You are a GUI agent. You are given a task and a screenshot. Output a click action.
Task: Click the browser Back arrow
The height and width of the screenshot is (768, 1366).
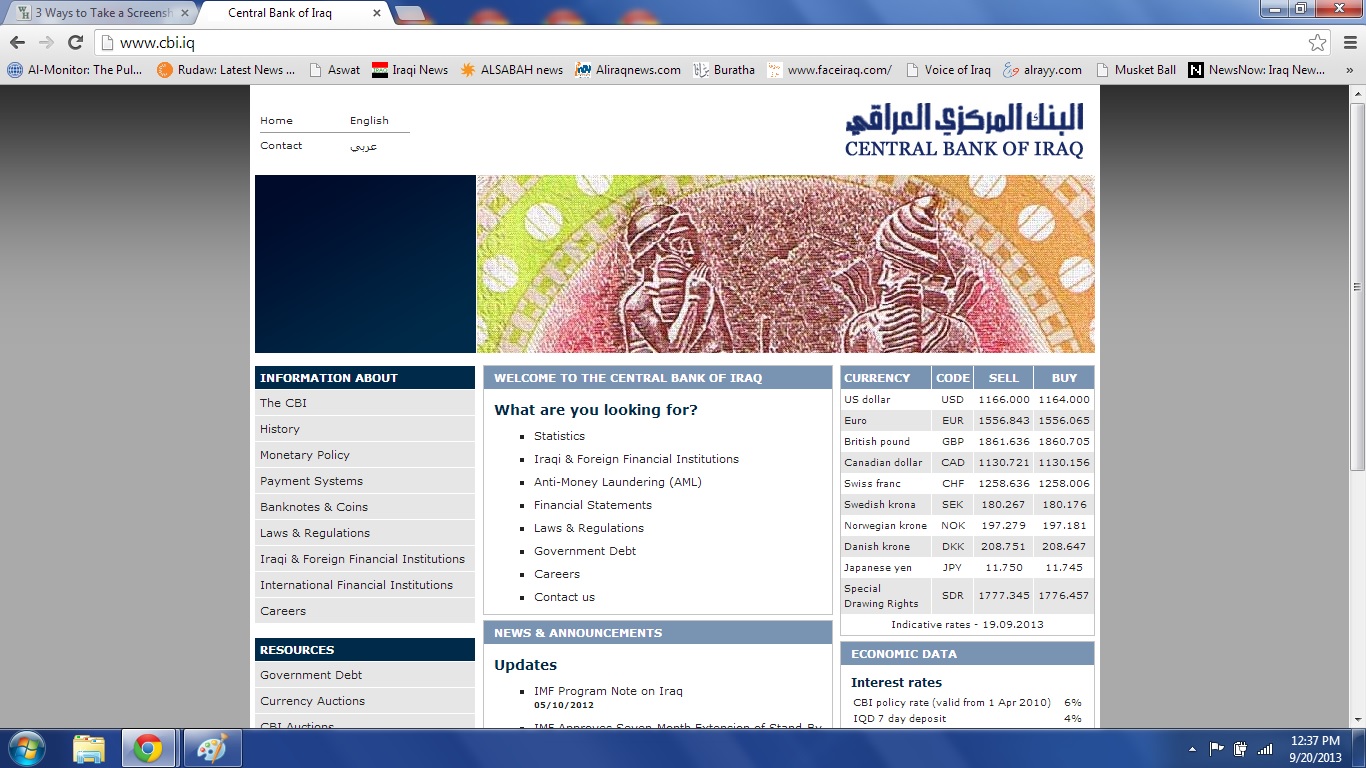tap(17, 43)
